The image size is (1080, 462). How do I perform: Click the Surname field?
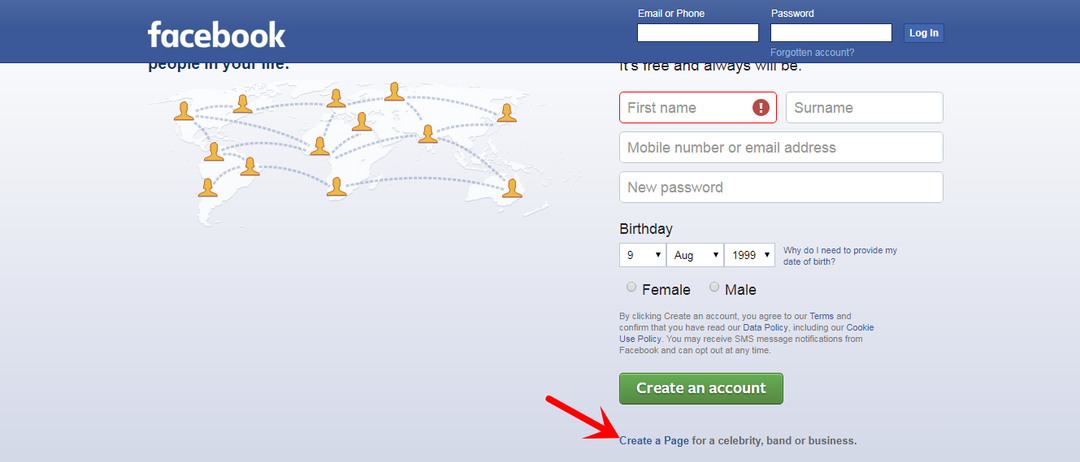[x=864, y=107]
